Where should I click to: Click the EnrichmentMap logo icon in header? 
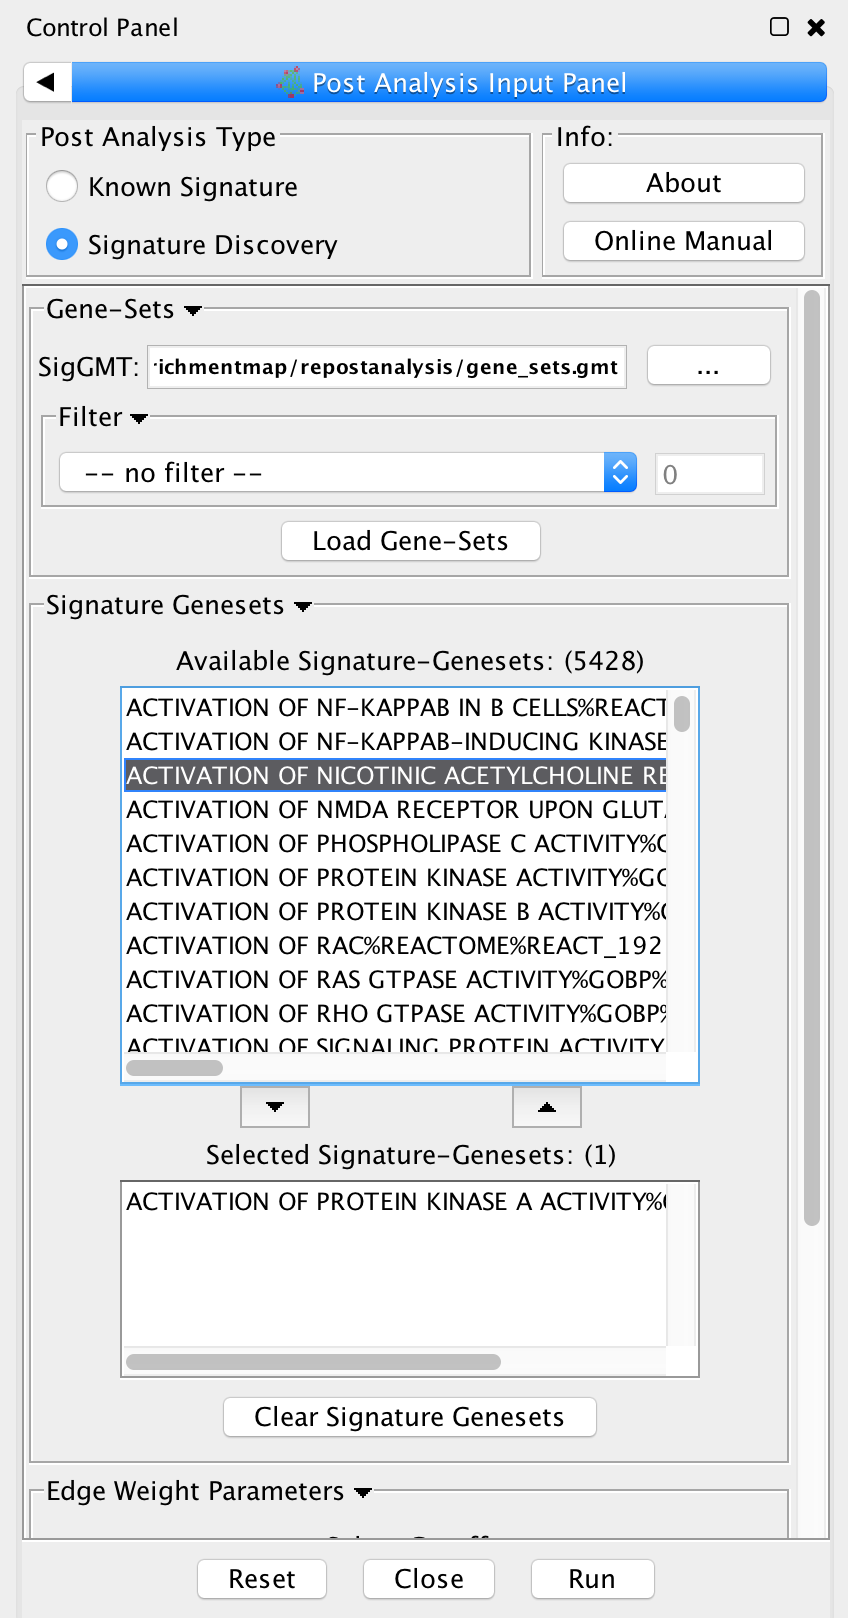[x=290, y=82]
